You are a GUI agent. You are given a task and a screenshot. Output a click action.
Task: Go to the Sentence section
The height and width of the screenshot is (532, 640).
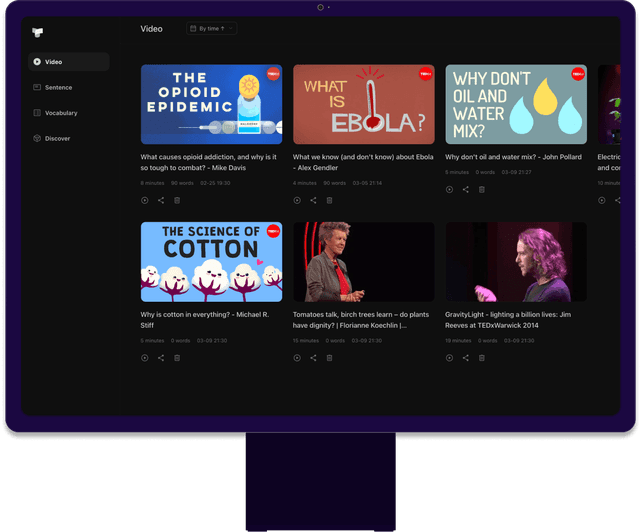click(x=69, y=88)
